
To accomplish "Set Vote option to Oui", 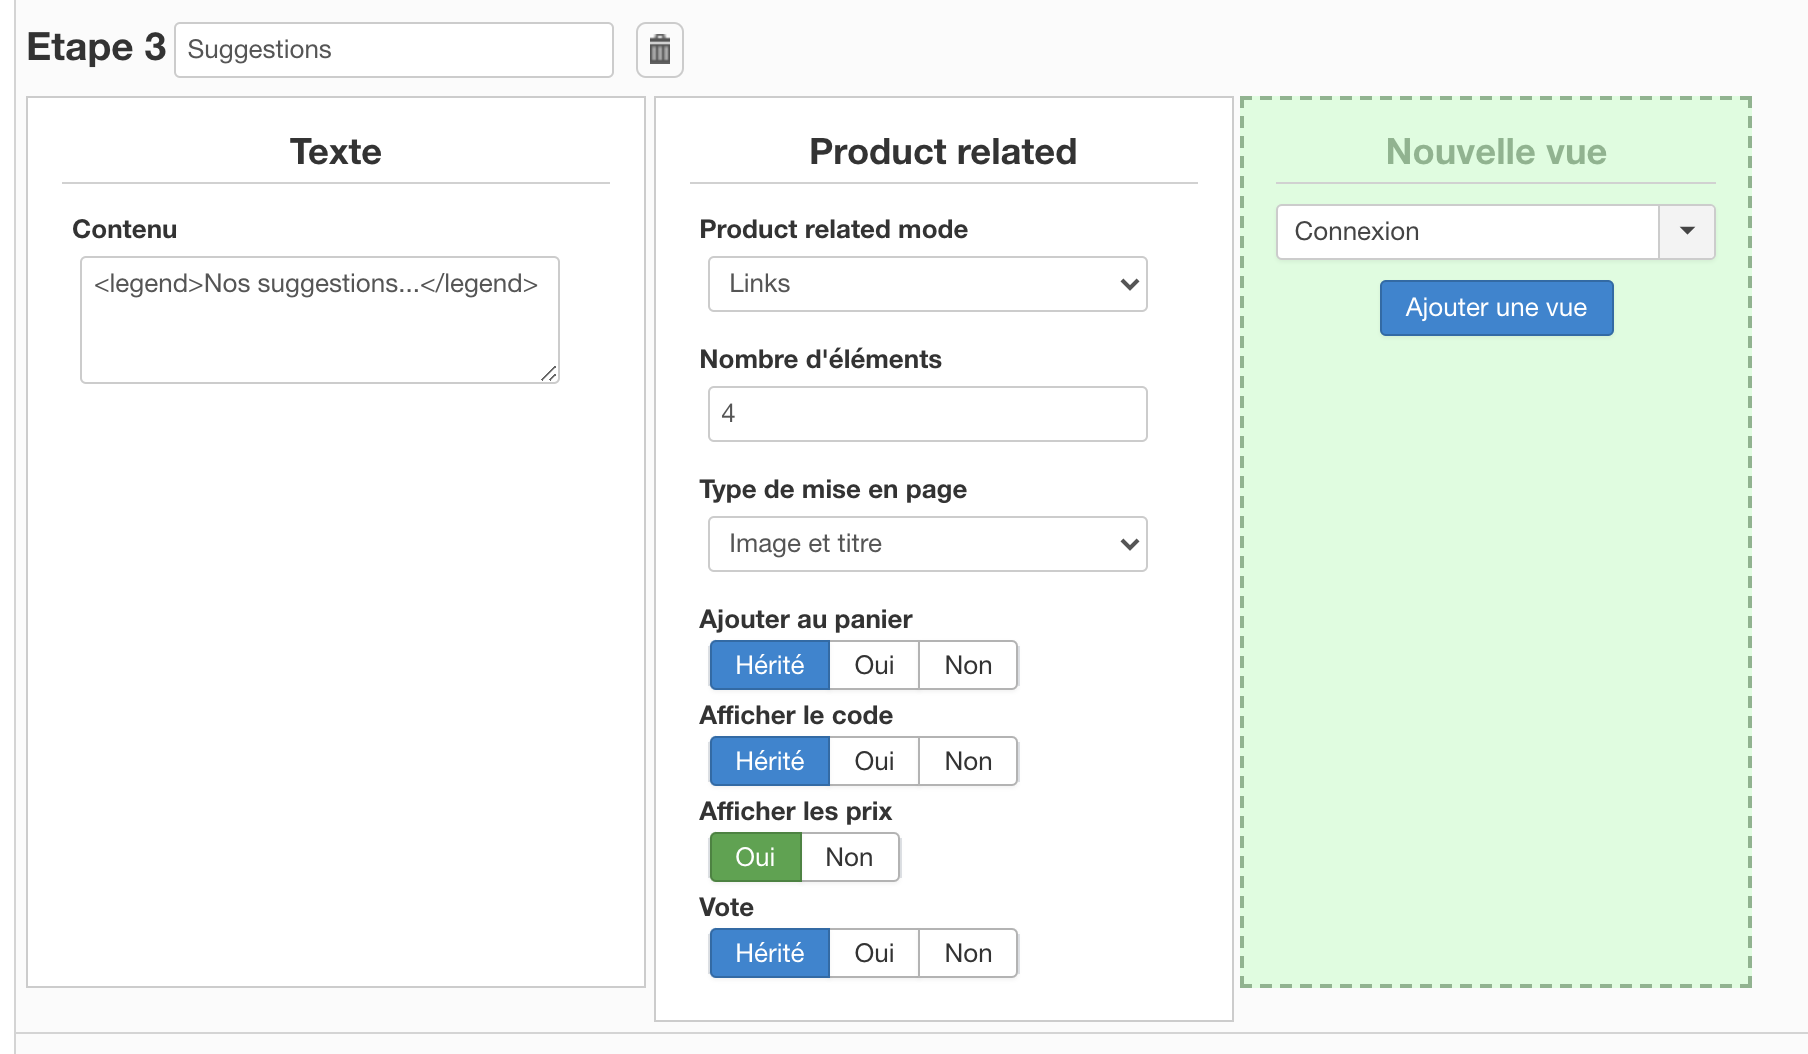I will (874, 954).
